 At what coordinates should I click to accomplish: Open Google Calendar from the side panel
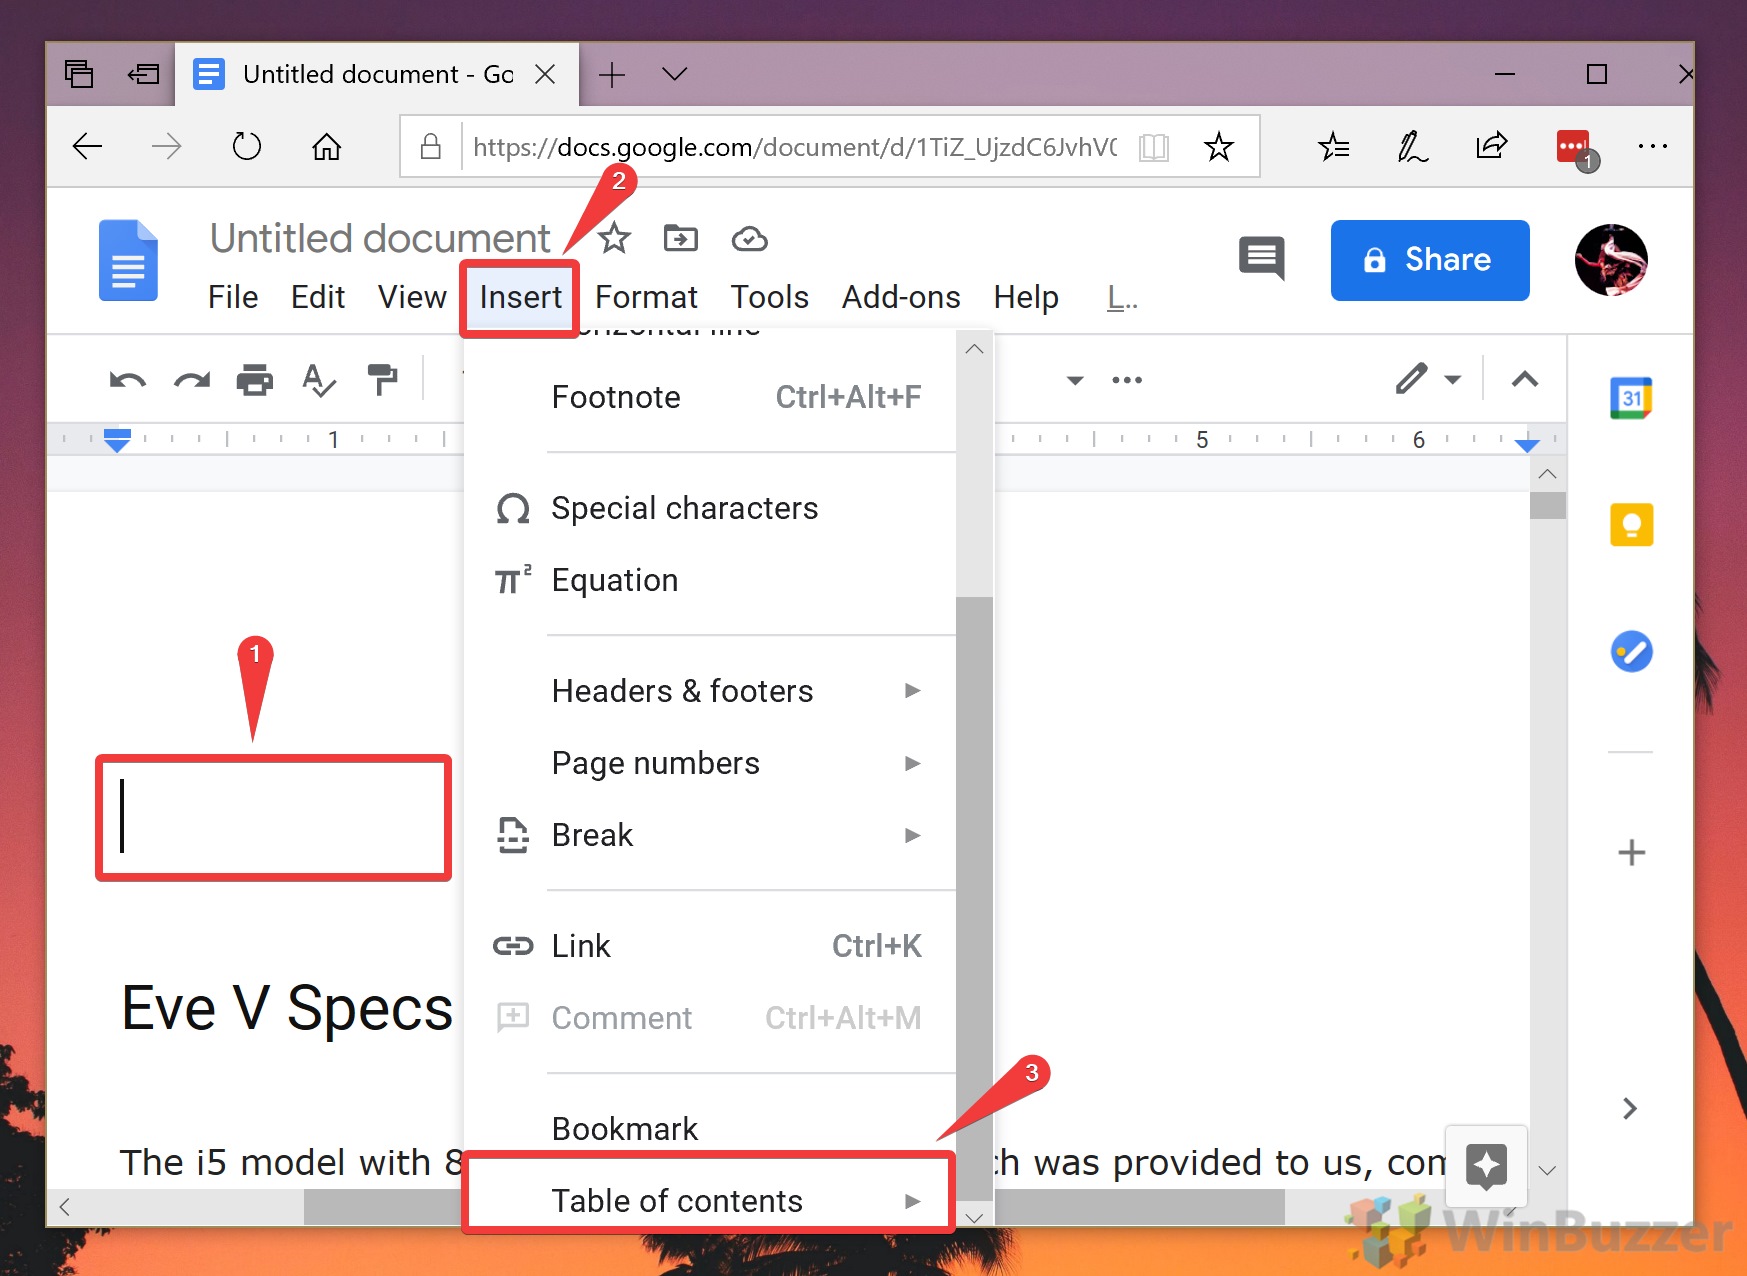(1631, 396)
